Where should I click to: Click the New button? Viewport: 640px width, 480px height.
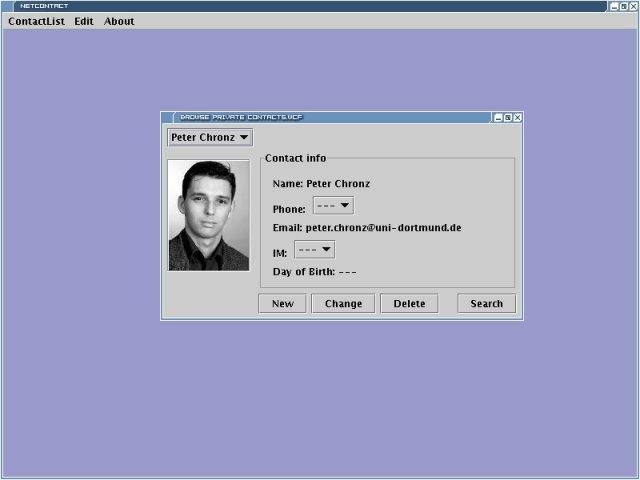(x=282, y=304)
